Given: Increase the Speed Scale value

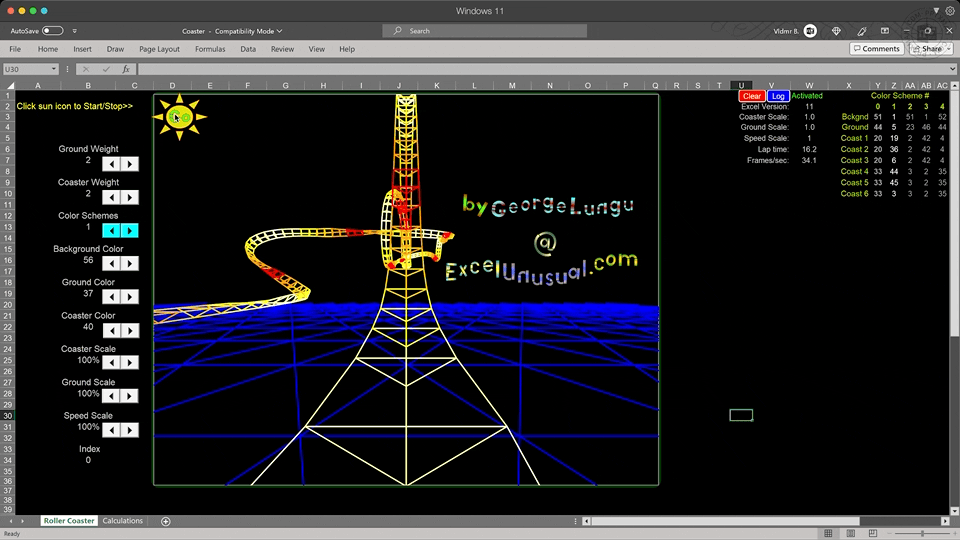Looking at the screenshot, I should [x=130, y=430].
